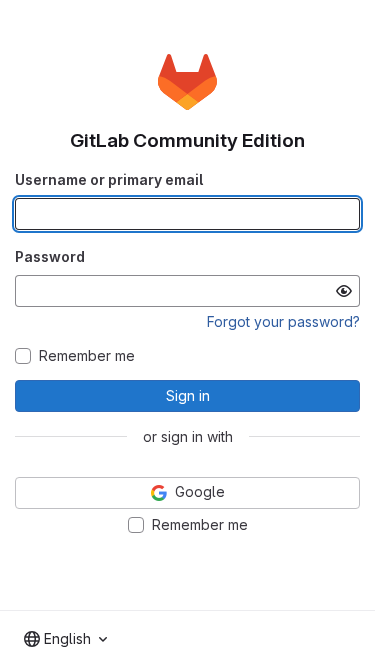Click the globe icon beside English
This screenshot has height=667, width=375.
pyautogui.click(x=32, y=639)
